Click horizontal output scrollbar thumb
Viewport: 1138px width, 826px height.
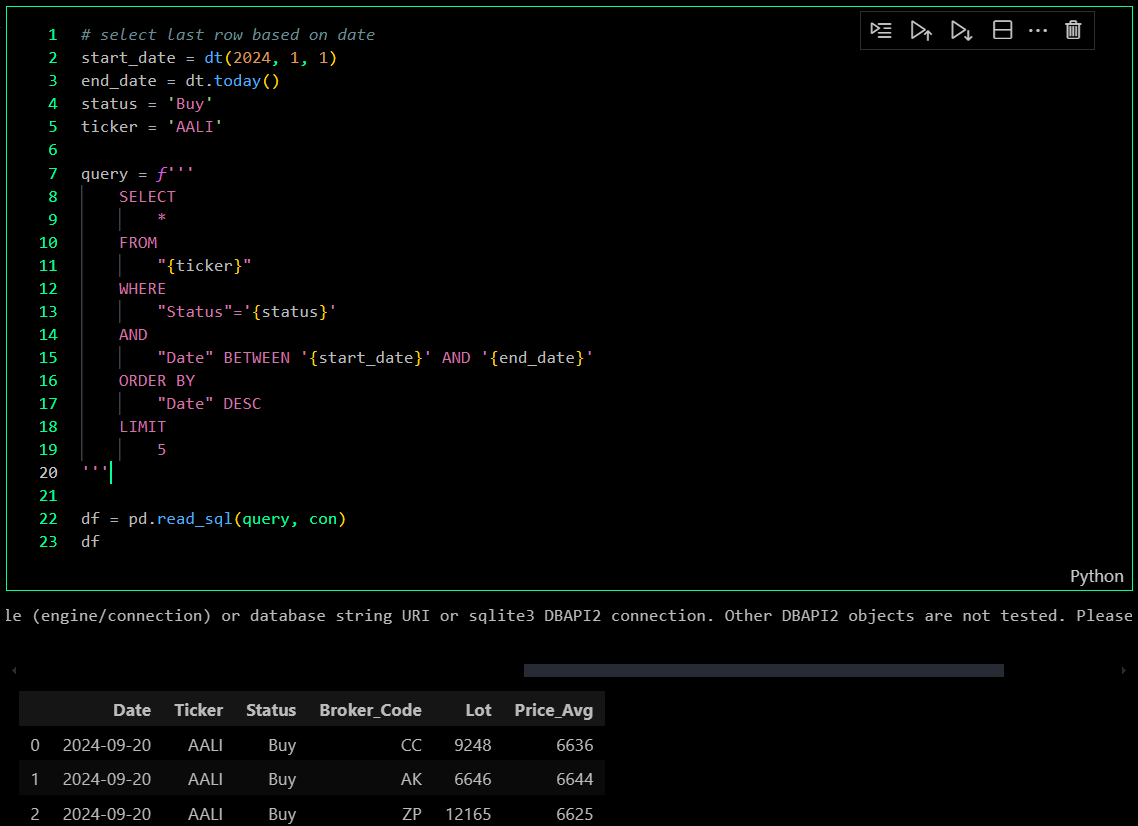(764, 671)
